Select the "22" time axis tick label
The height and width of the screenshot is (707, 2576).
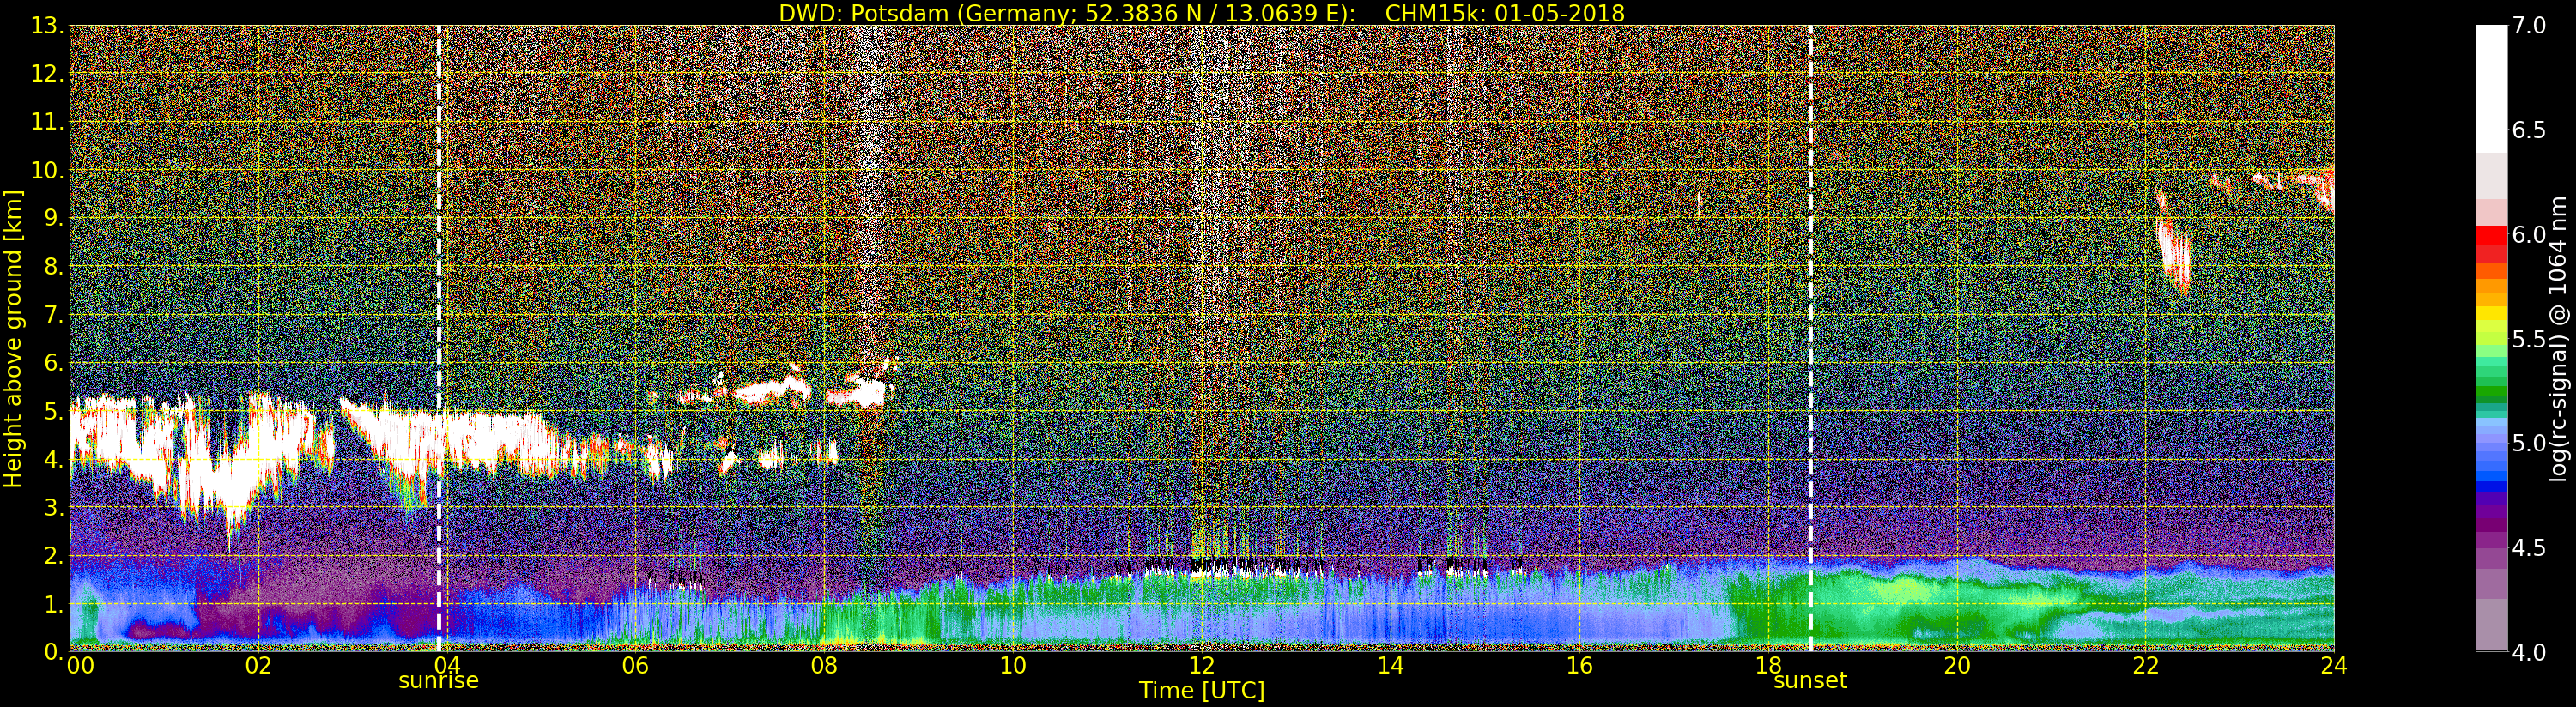pos(2146,665)
